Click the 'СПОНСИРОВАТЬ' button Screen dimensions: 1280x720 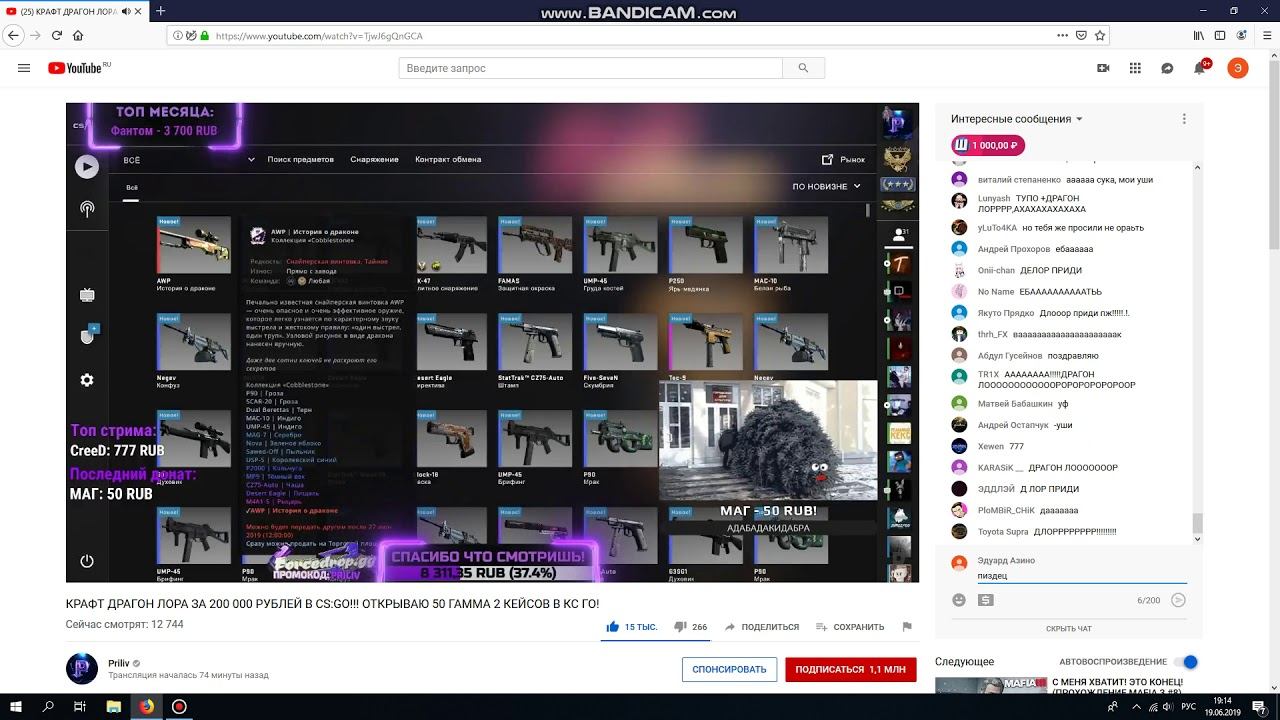729,669
